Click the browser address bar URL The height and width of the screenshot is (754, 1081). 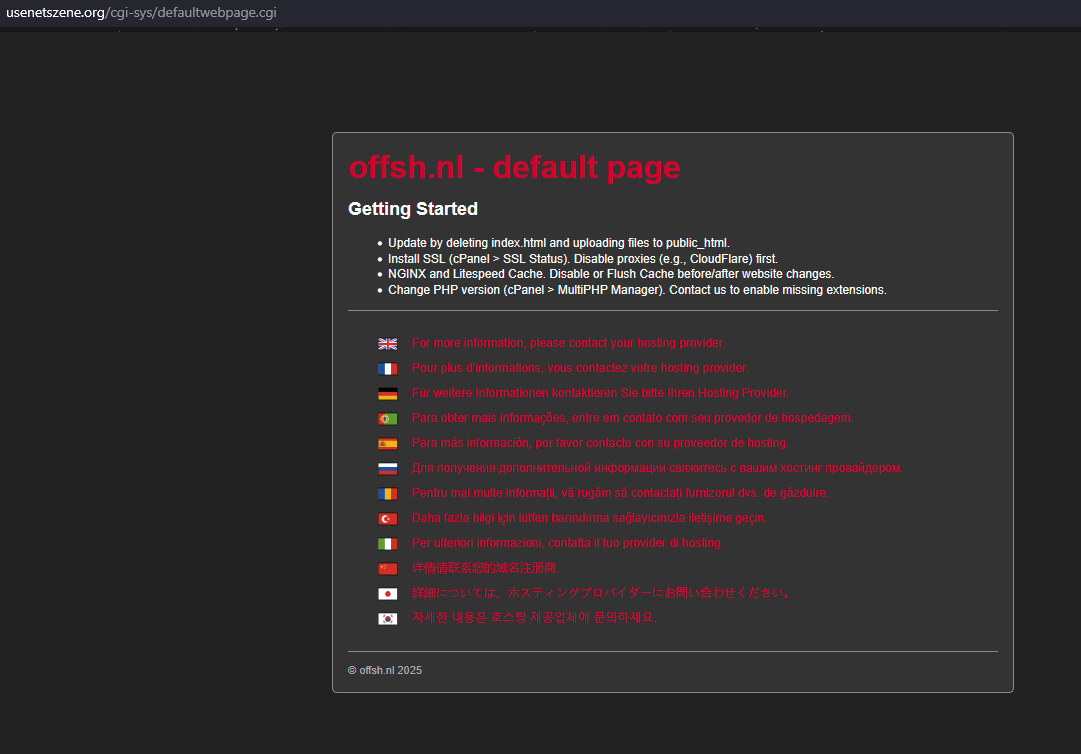pos(141,13)
